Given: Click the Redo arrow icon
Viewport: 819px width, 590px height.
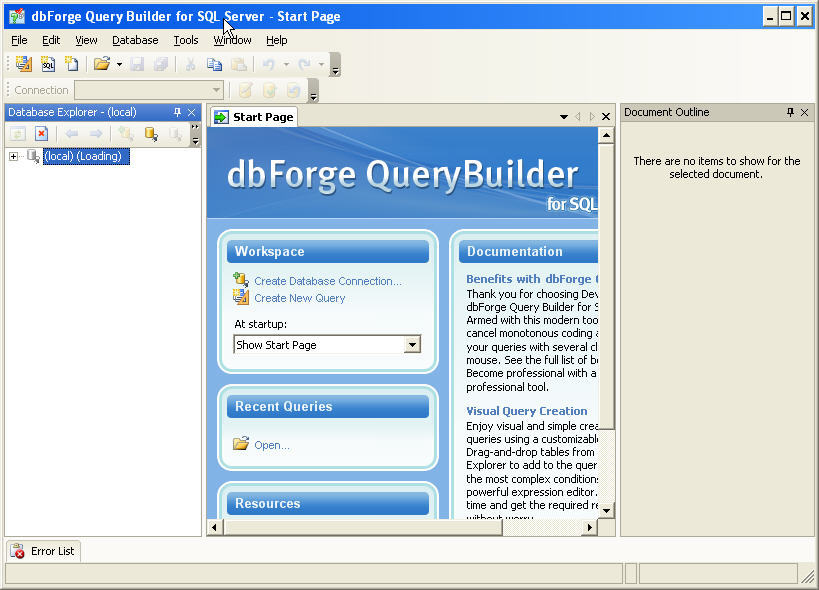Looking at the screenshot, I should [x=305, y=64].
